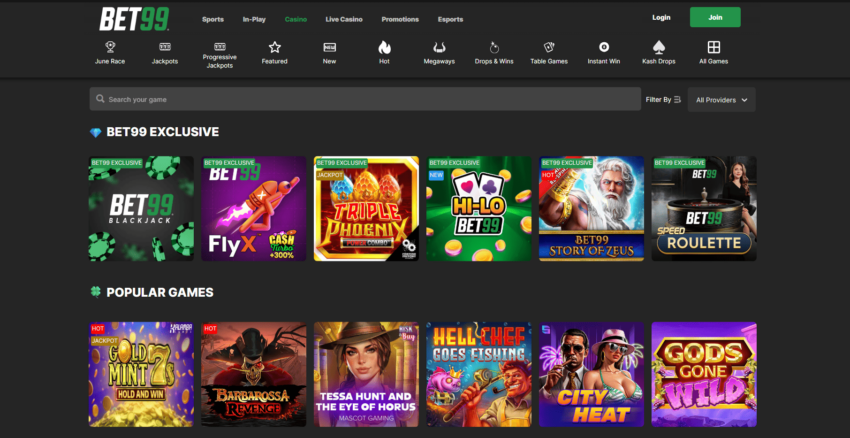Open the Featured star category

pos(274,53)
